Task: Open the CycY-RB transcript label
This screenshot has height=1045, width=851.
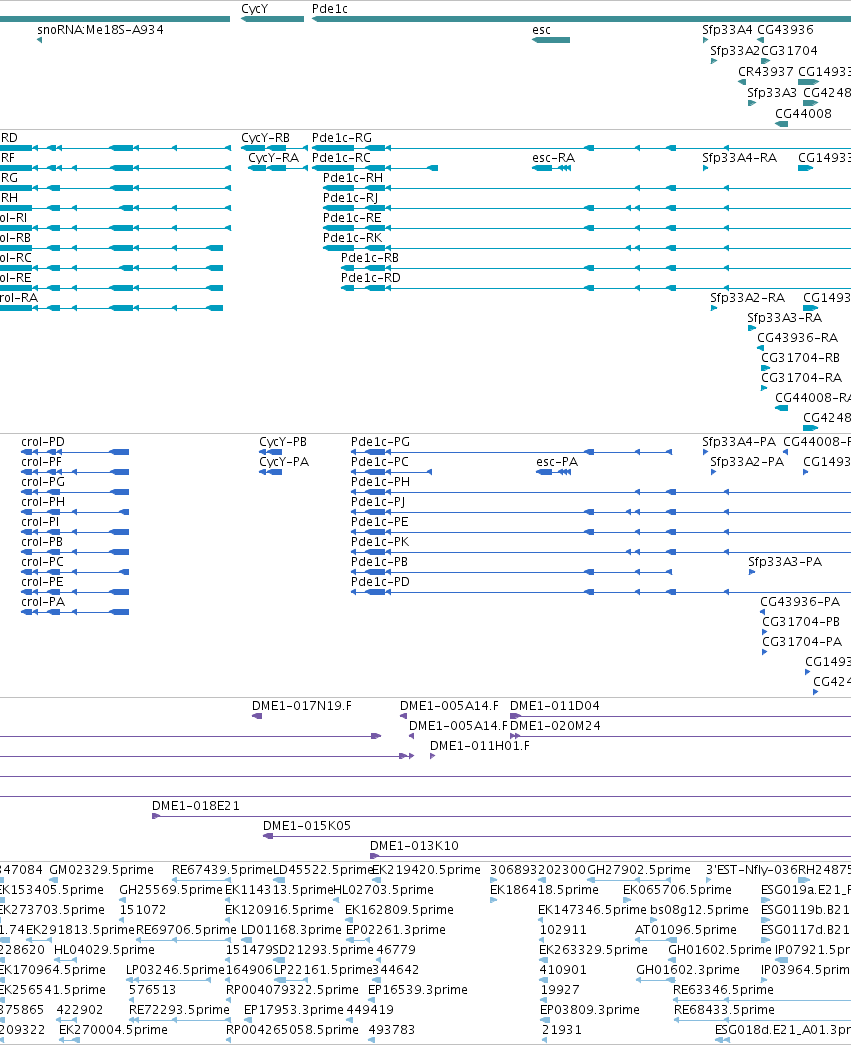Action: tap(265, 137)
